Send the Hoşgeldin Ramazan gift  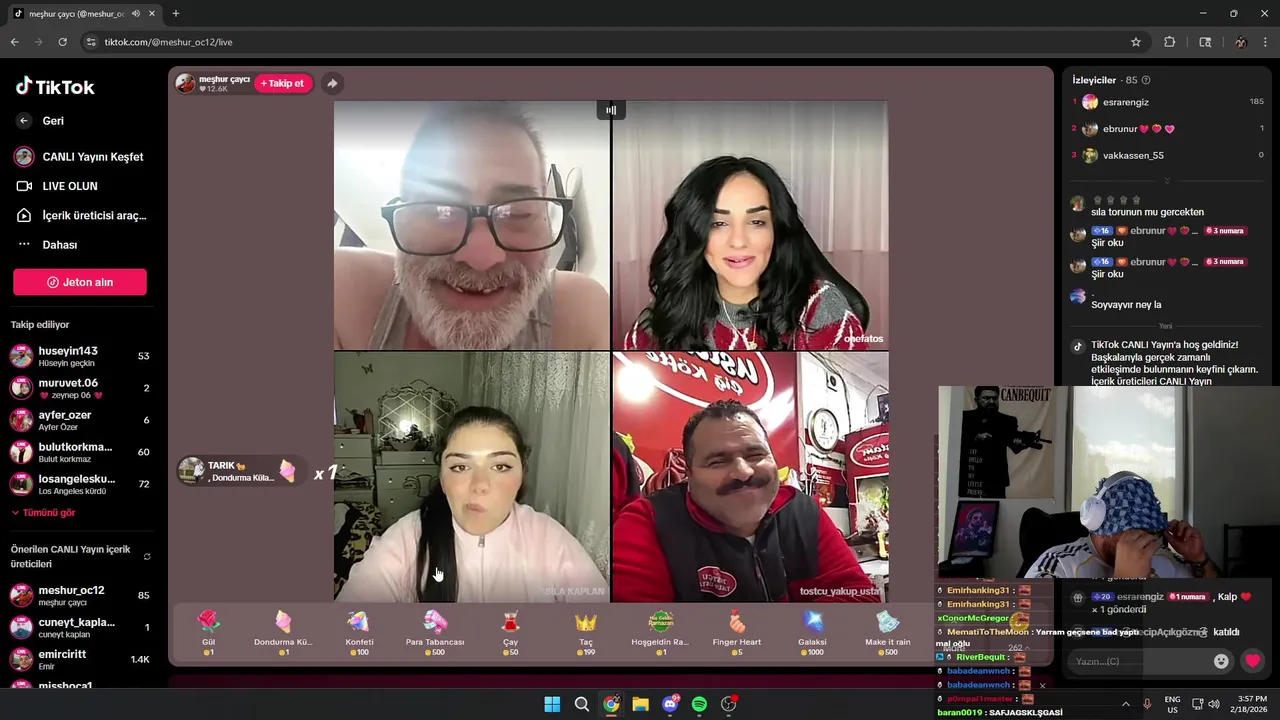(660, 632)
